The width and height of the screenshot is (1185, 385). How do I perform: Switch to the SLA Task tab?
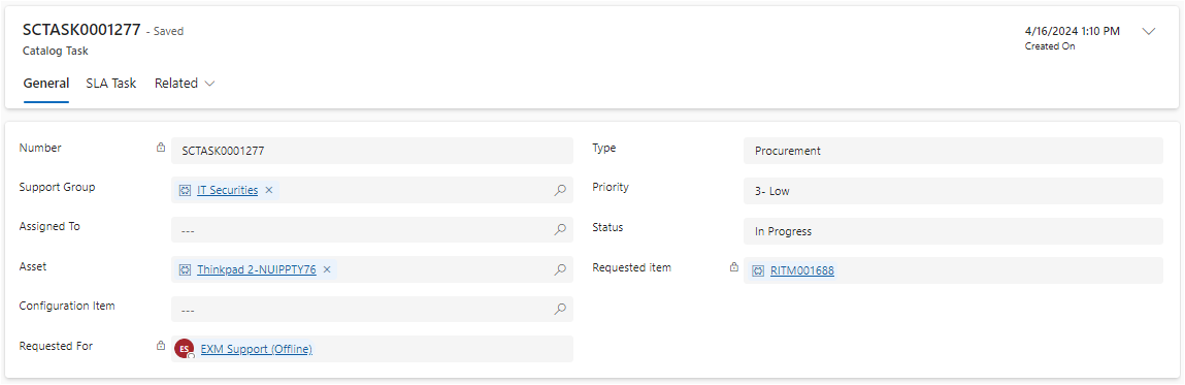click(x=111, y=83)
